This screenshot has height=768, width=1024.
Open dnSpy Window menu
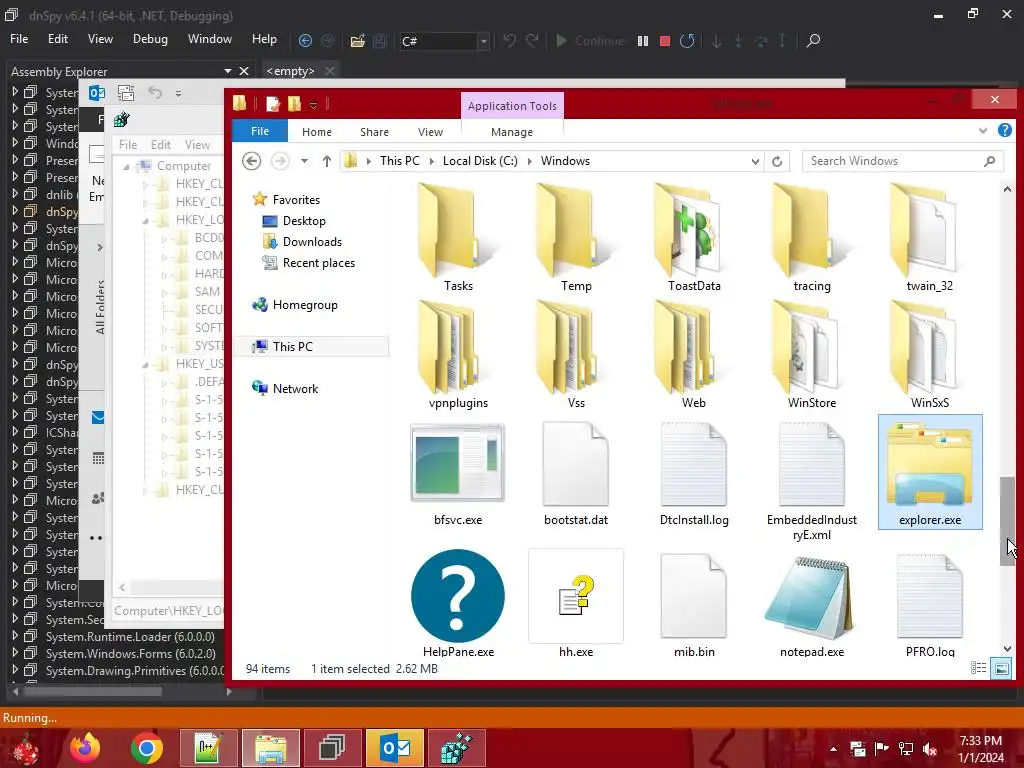coord(210,39)
